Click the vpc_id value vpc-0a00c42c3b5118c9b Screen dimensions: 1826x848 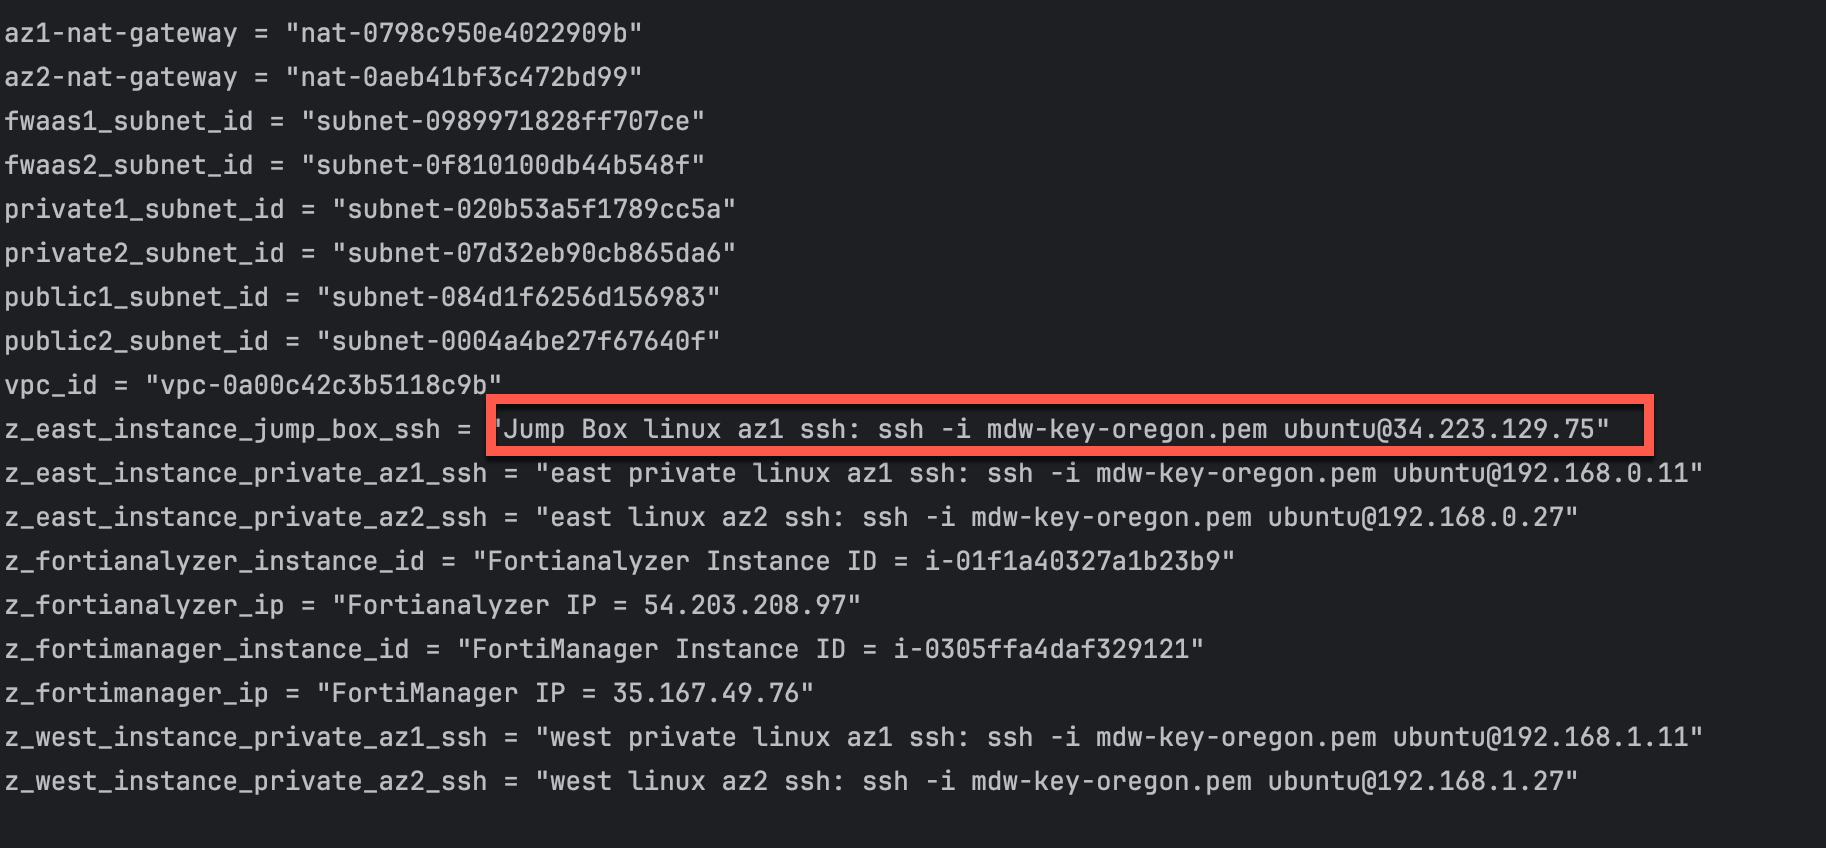pyautogui.click(x=324, y=385)
